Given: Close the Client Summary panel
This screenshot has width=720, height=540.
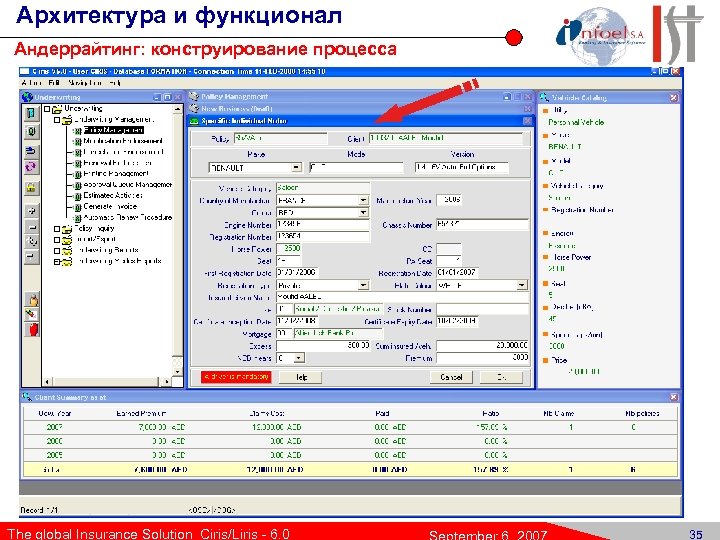Looking at the screenshot, I should [674, 397].
